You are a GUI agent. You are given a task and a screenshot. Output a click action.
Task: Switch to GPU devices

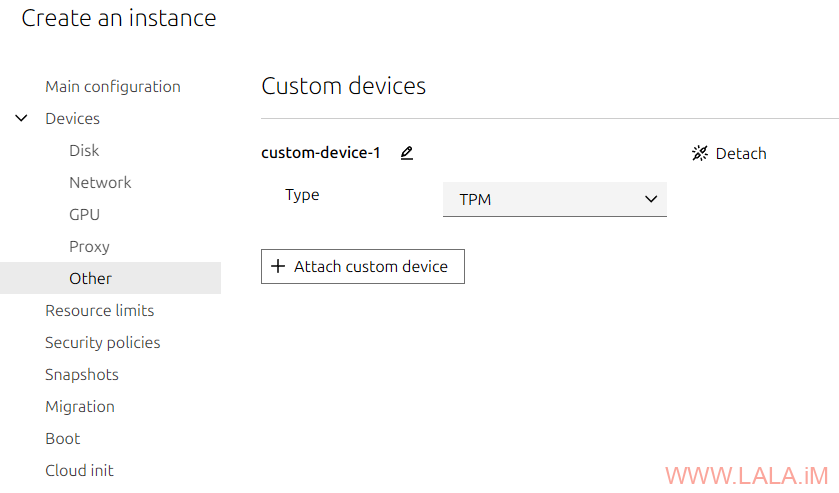(84, 214)
